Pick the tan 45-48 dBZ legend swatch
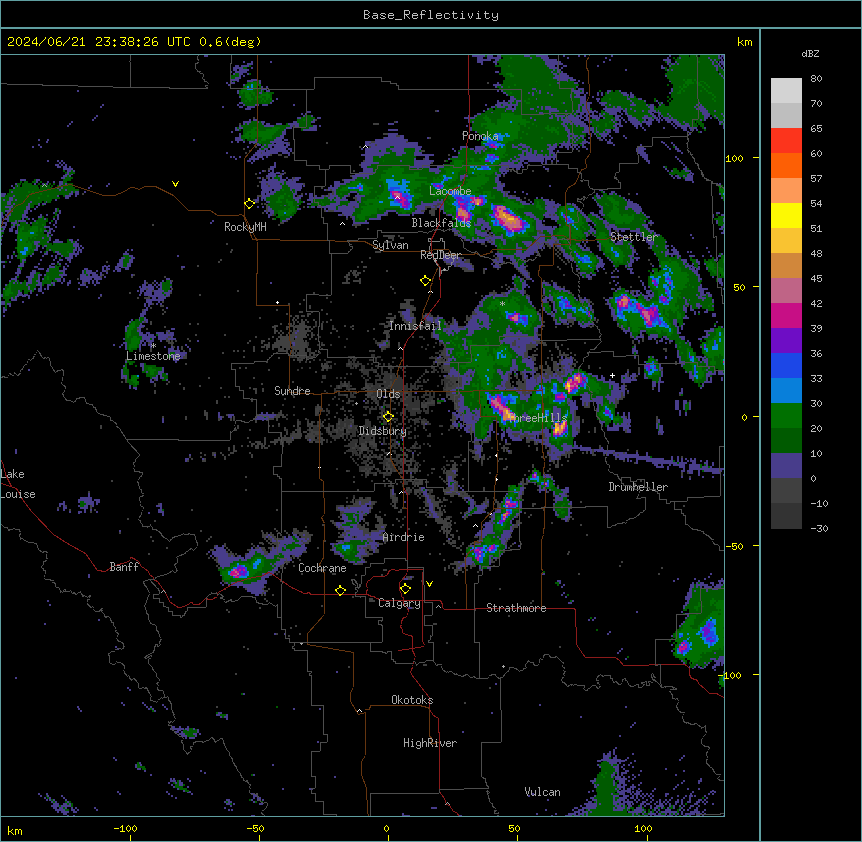Image resolution: width=862 pixels, height=842 pixels. click(786, 265)
